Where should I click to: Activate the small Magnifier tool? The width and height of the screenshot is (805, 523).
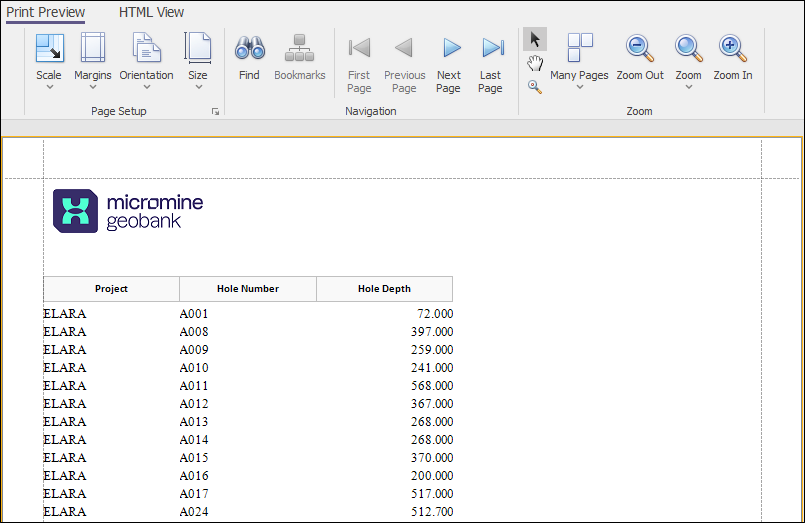click(x=535, y=87)
